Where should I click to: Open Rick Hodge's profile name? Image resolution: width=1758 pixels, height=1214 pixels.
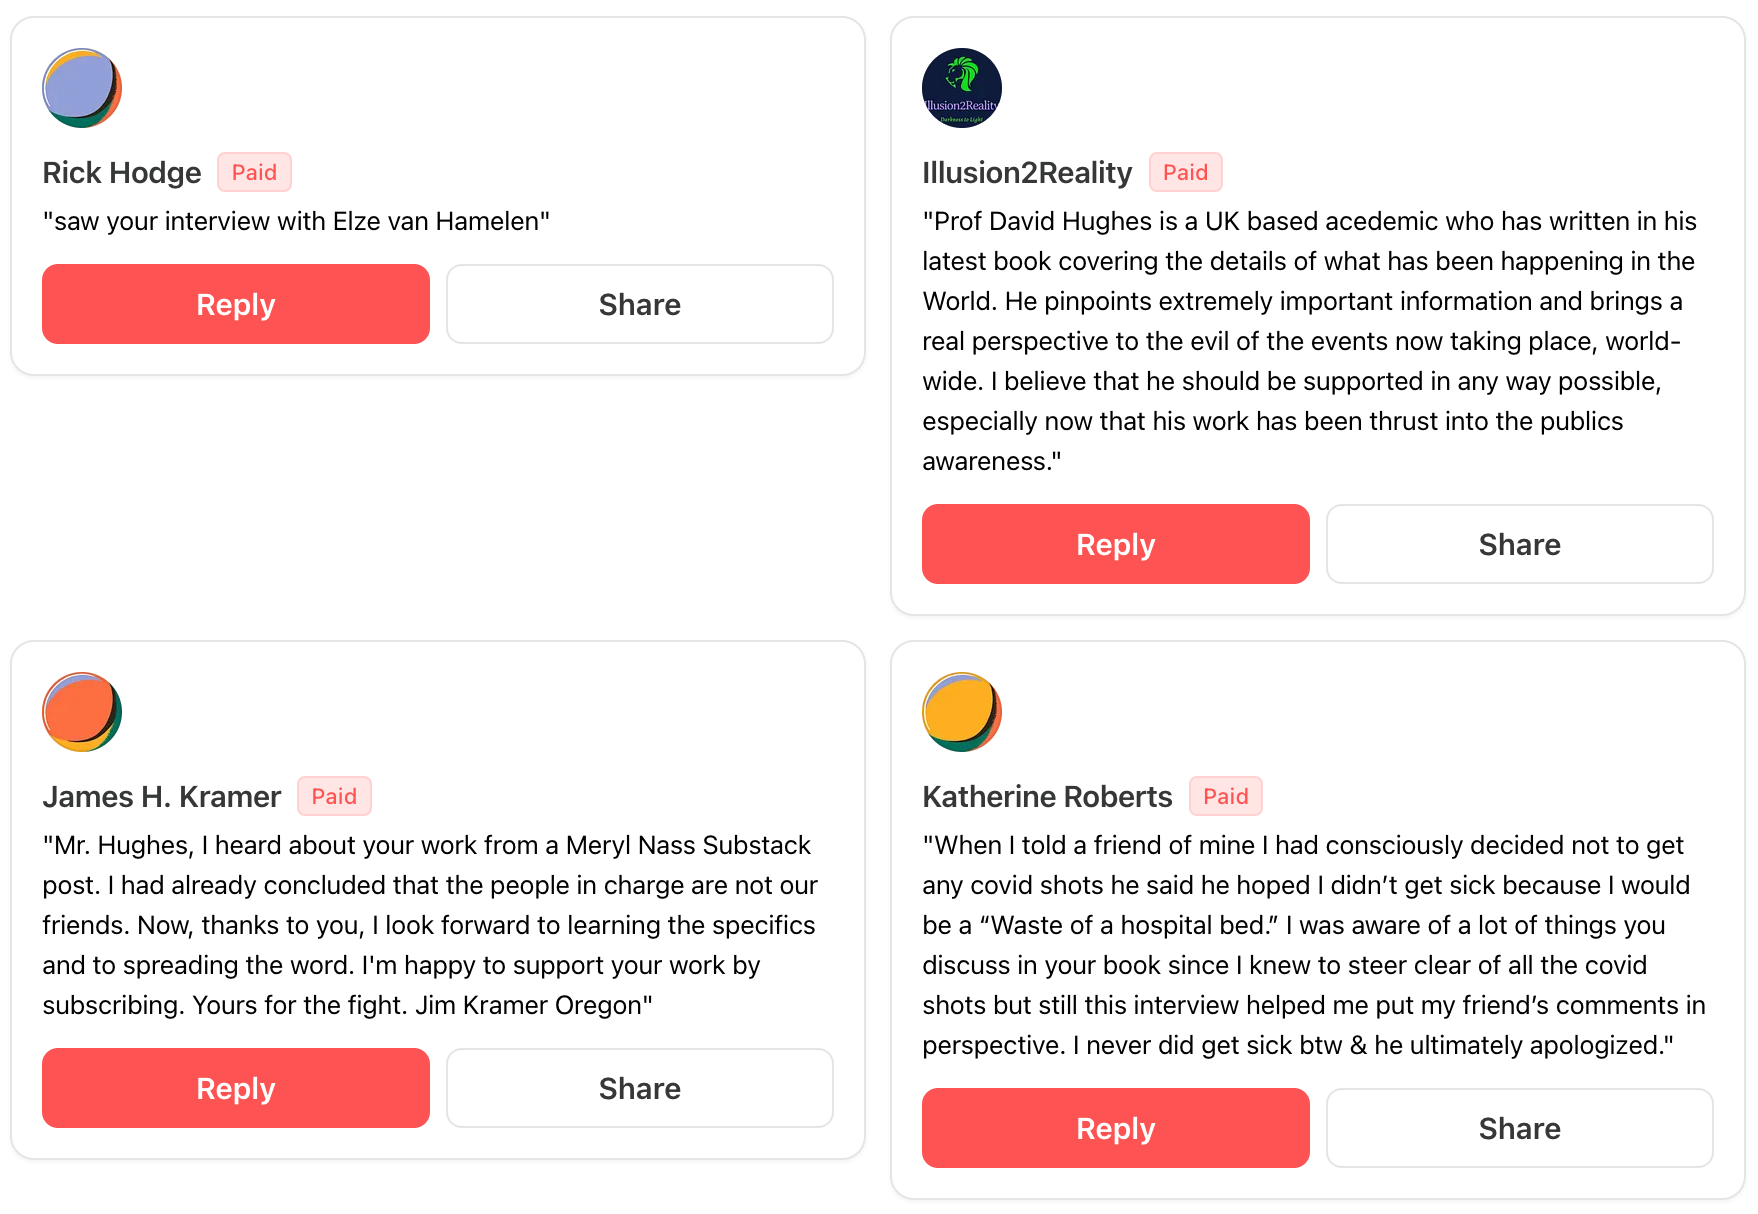coord(122,173)
